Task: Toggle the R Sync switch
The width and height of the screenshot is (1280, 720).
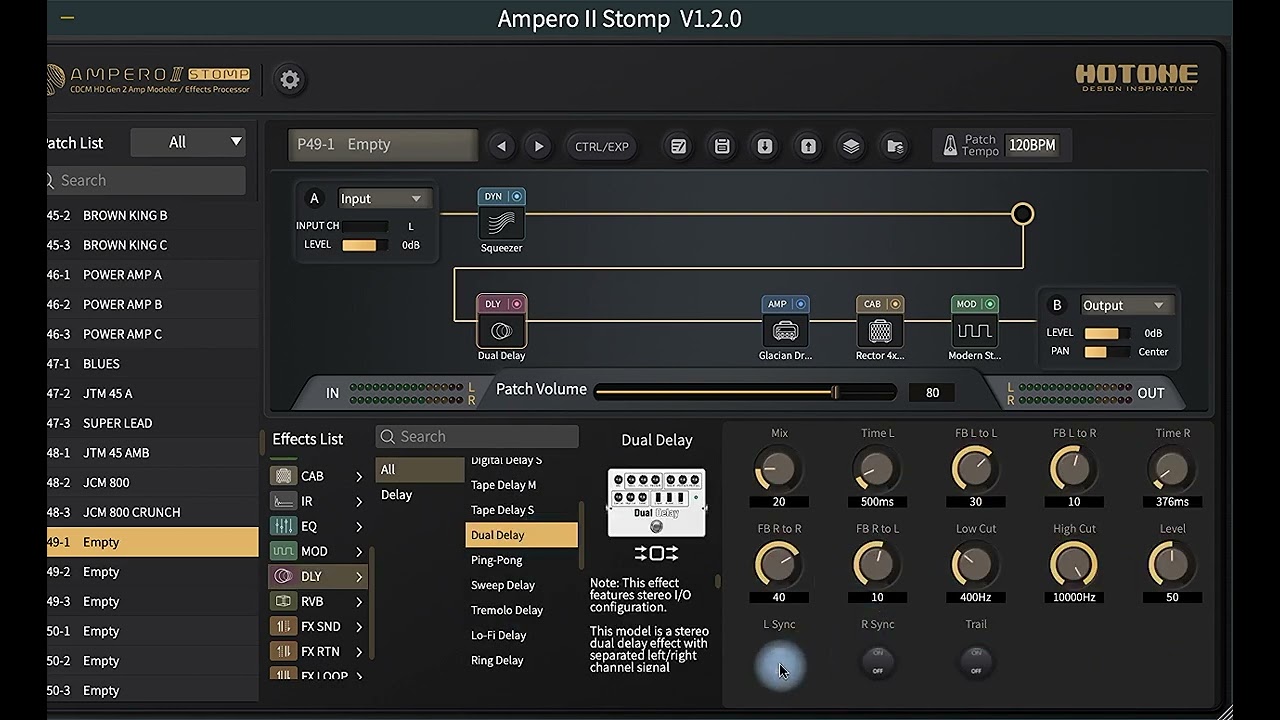Action: [x=877, y=662]
